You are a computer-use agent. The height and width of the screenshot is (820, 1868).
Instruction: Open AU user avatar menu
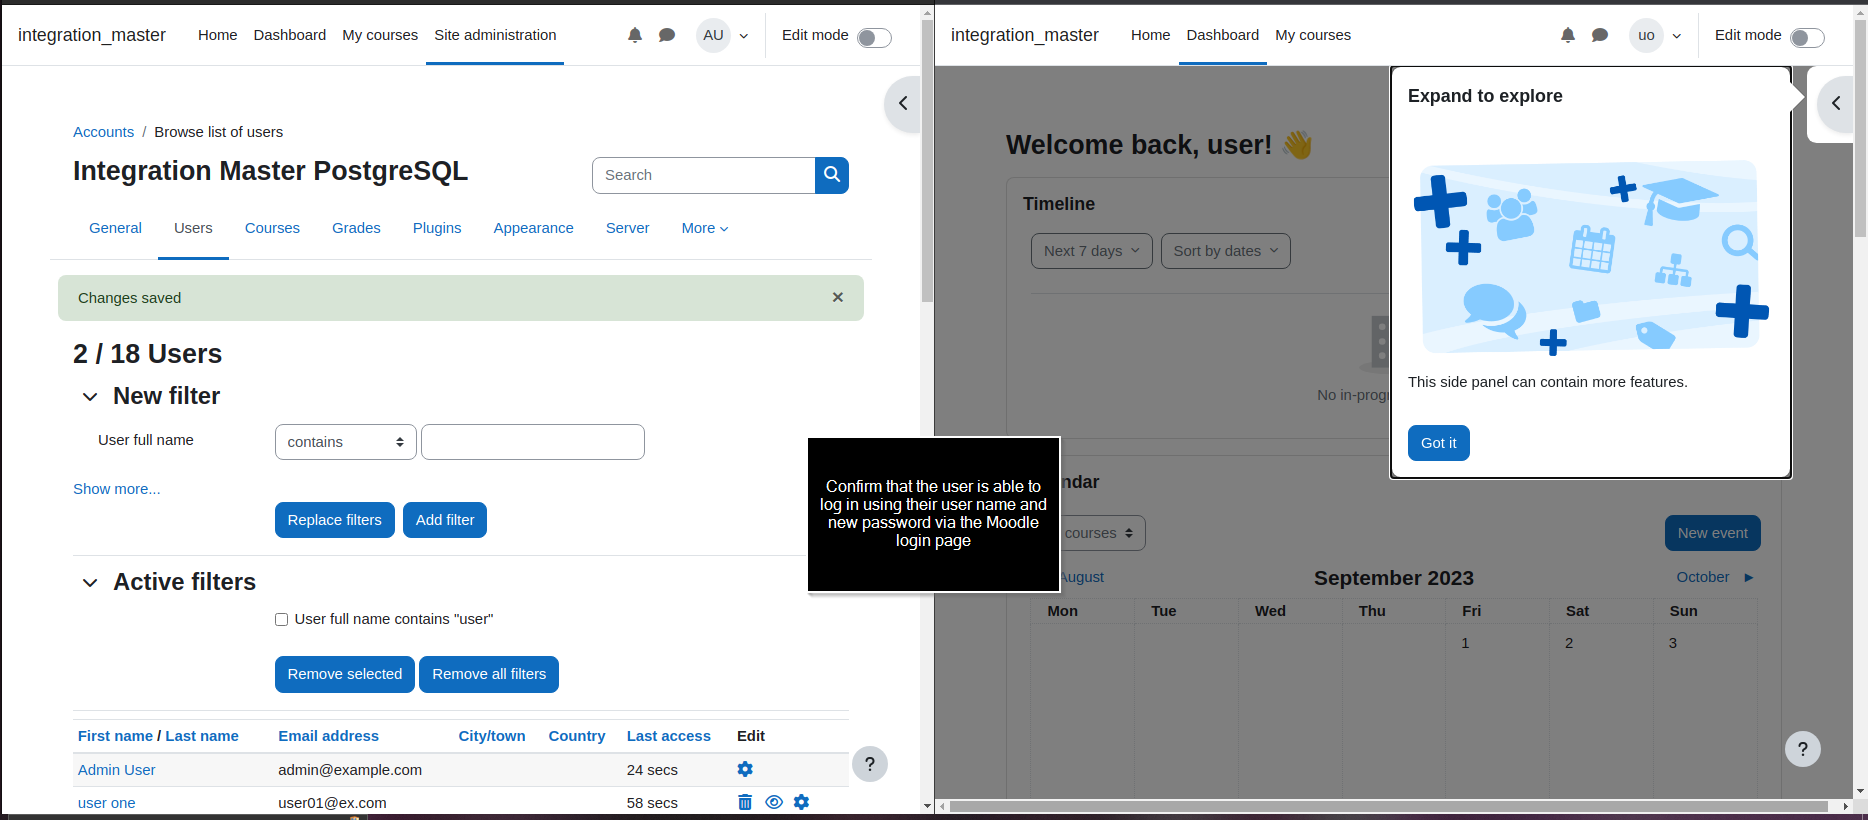coord(713,35)
